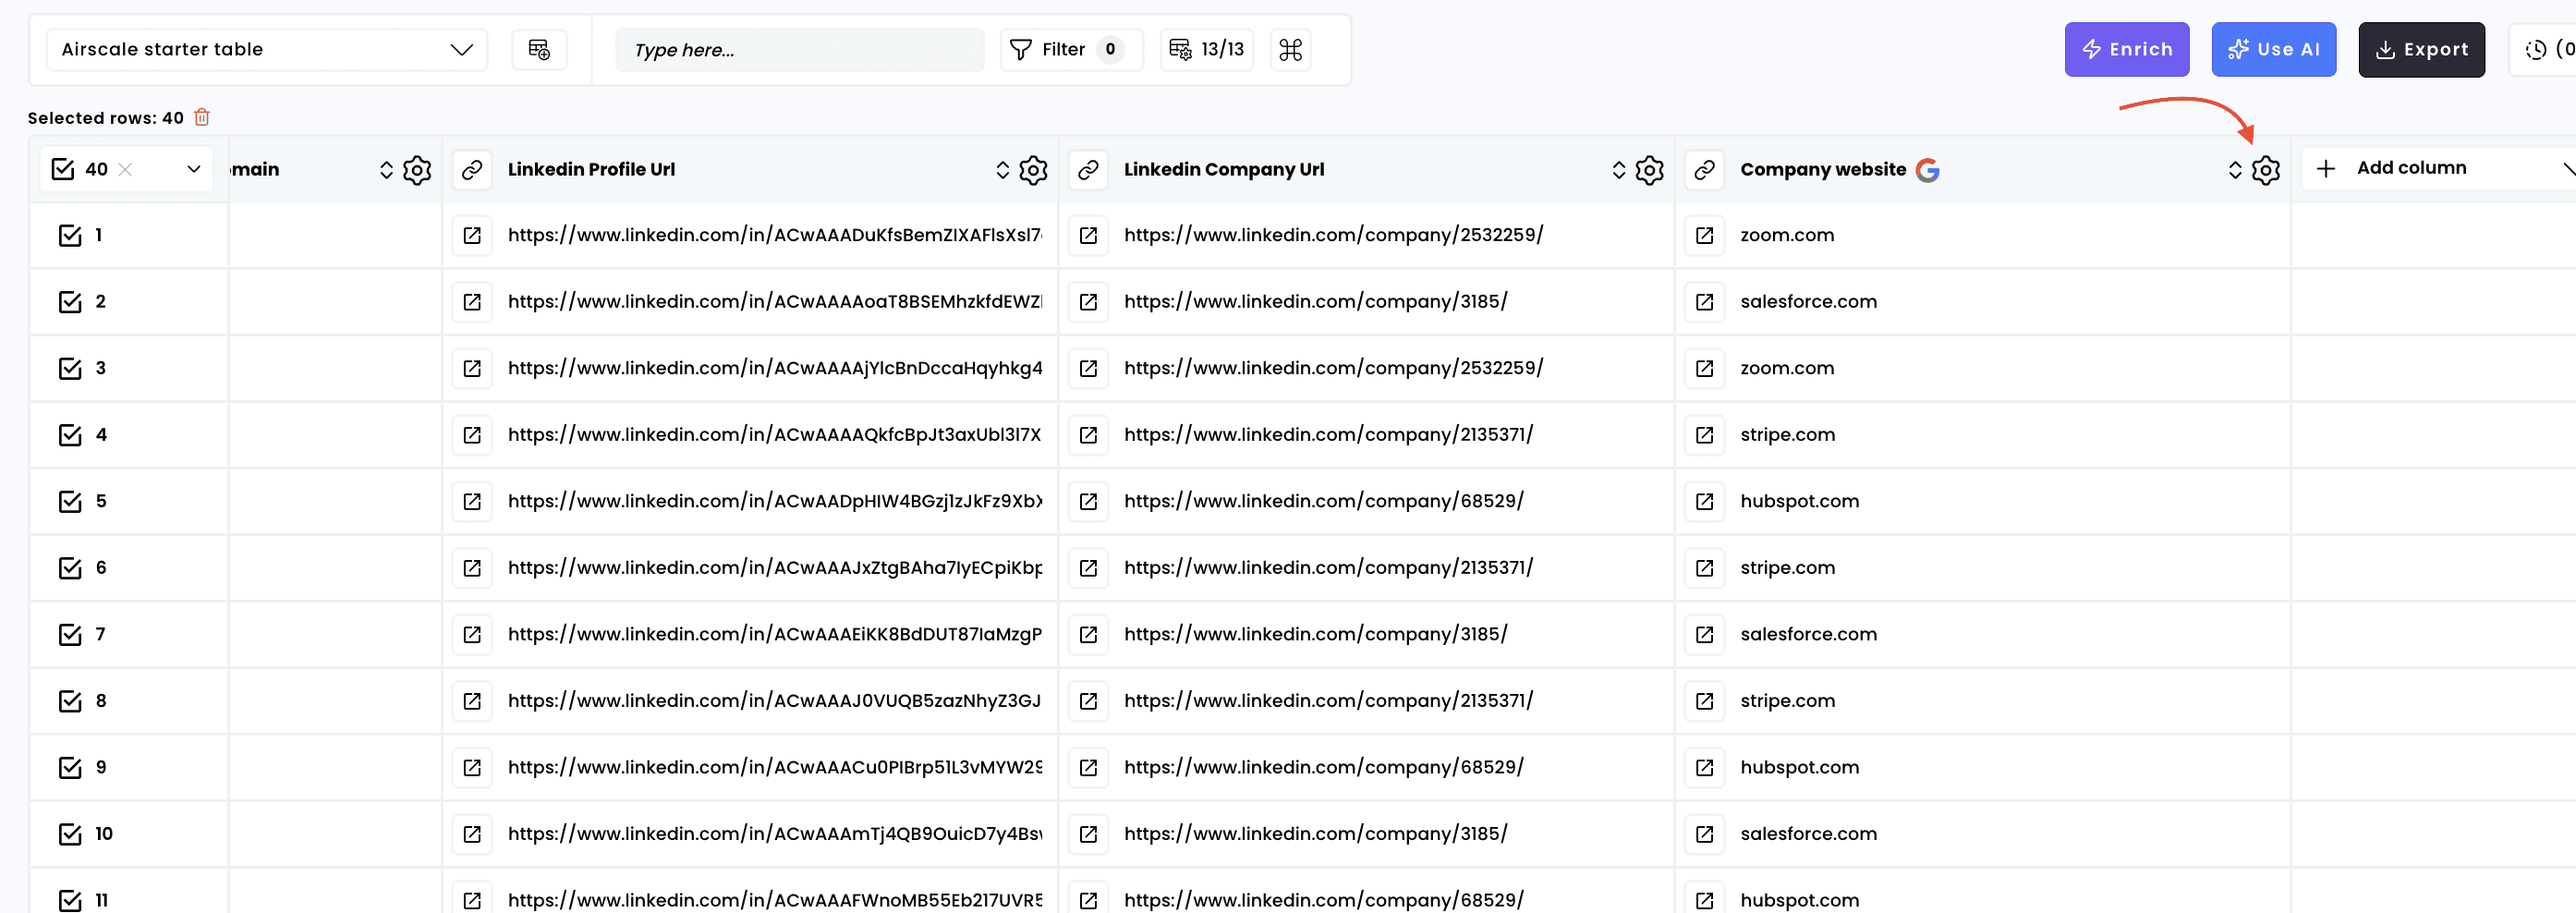Click the company/3185 URL in row 10
Image resolution: width=2576 pixels, height=913 pixels.
(x=1315, y=834)
